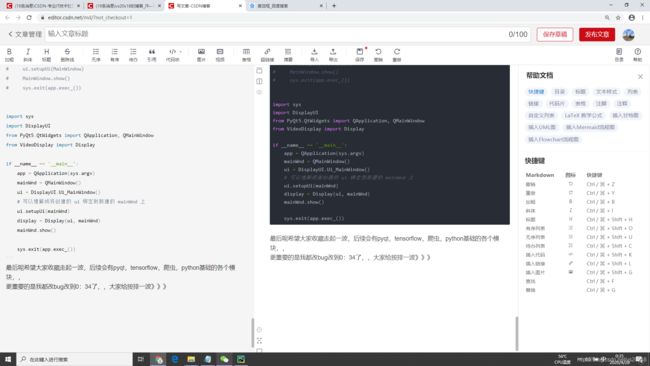
Task: Select the LaTeX 数学公式 help tag
Action: coord(584,115)
